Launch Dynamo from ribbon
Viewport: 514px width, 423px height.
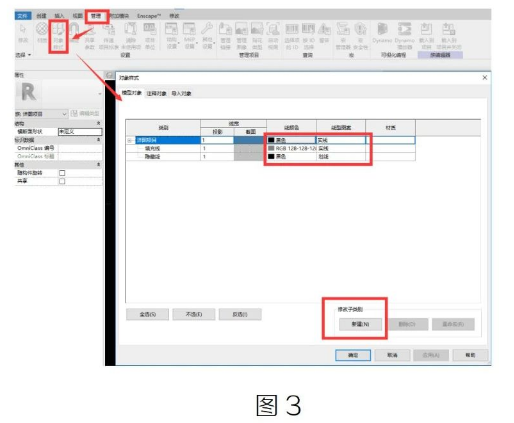pyautogui.click(x=382, y=33)
